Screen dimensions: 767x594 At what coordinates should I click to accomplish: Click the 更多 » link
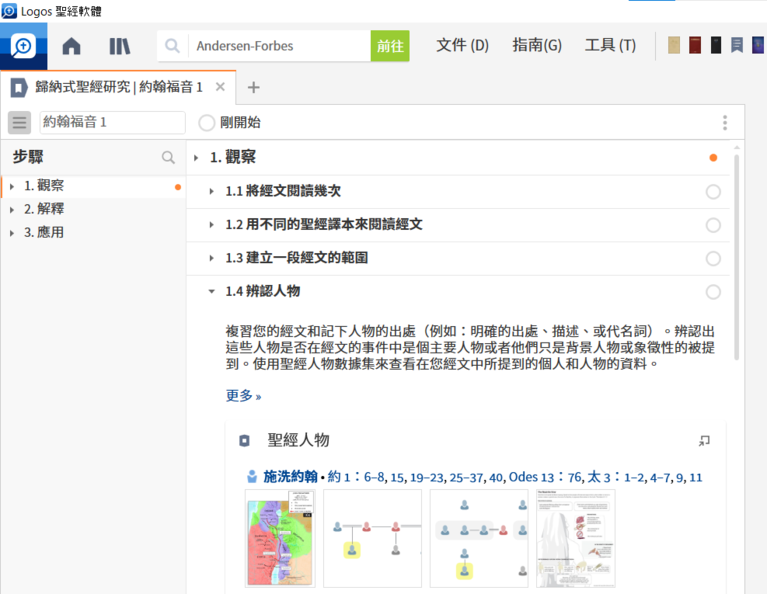tap(243, 395)
